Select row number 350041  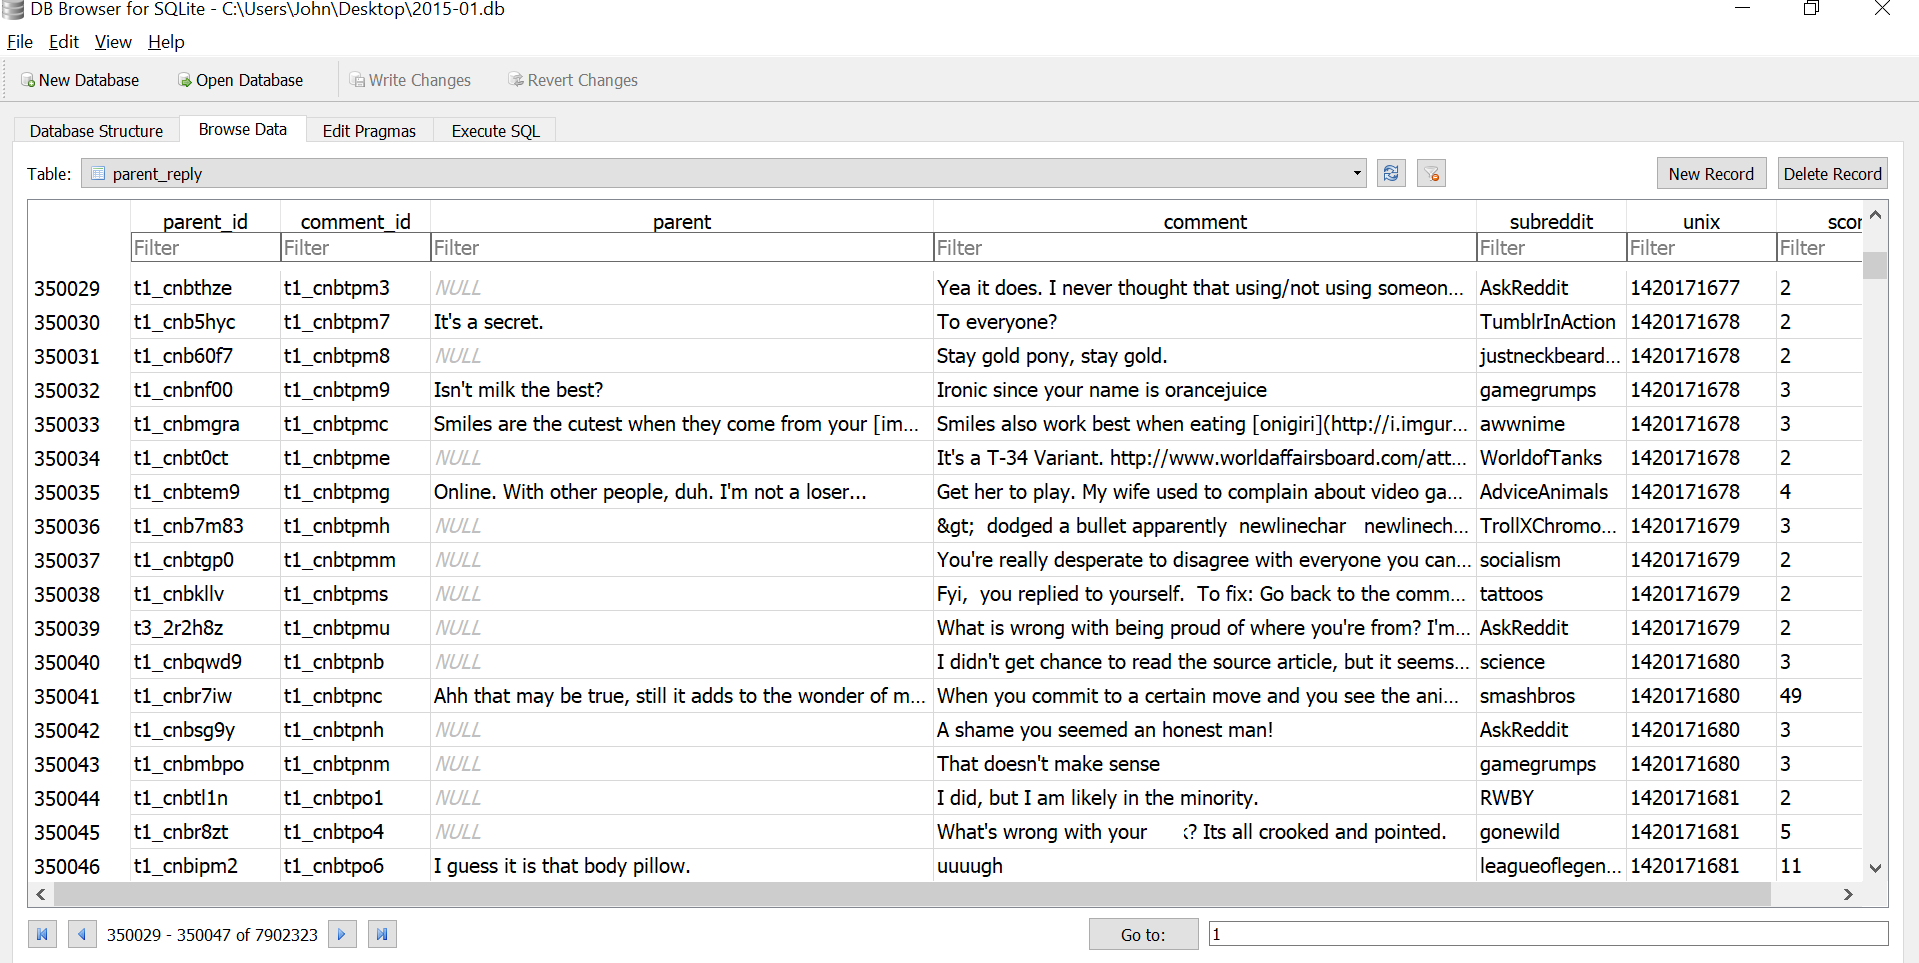(x=67, y=696)
